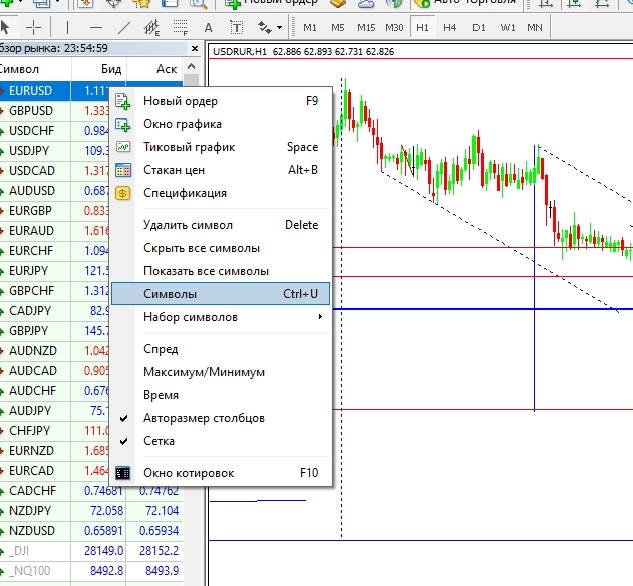
Task: Open Спецификация from context menu
Action: pyautogui.click(x=220, y=193)
